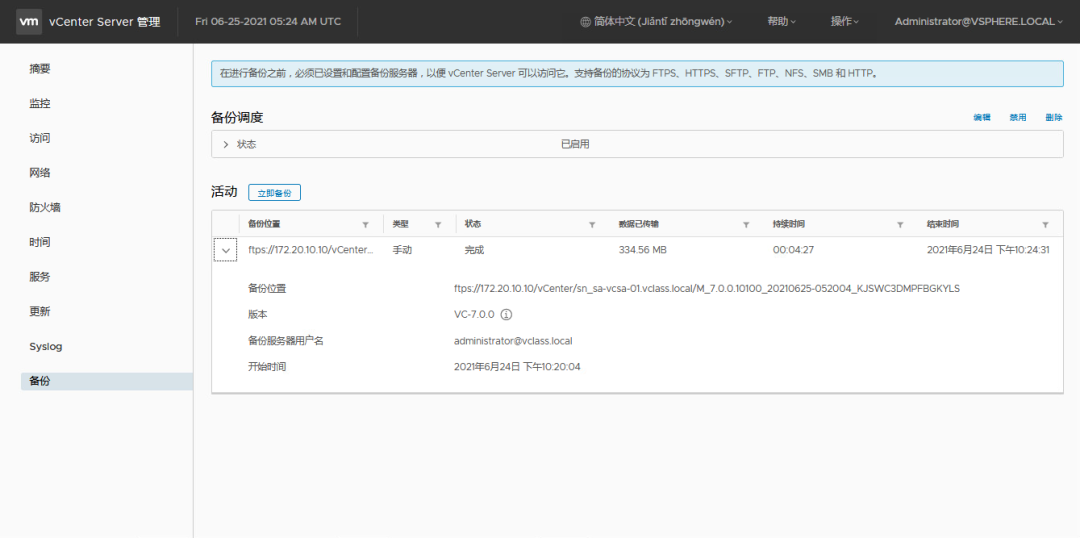The image size is (1080, 538).
Task: Filter the 结束时间 column
Action: click(1046, 225)
